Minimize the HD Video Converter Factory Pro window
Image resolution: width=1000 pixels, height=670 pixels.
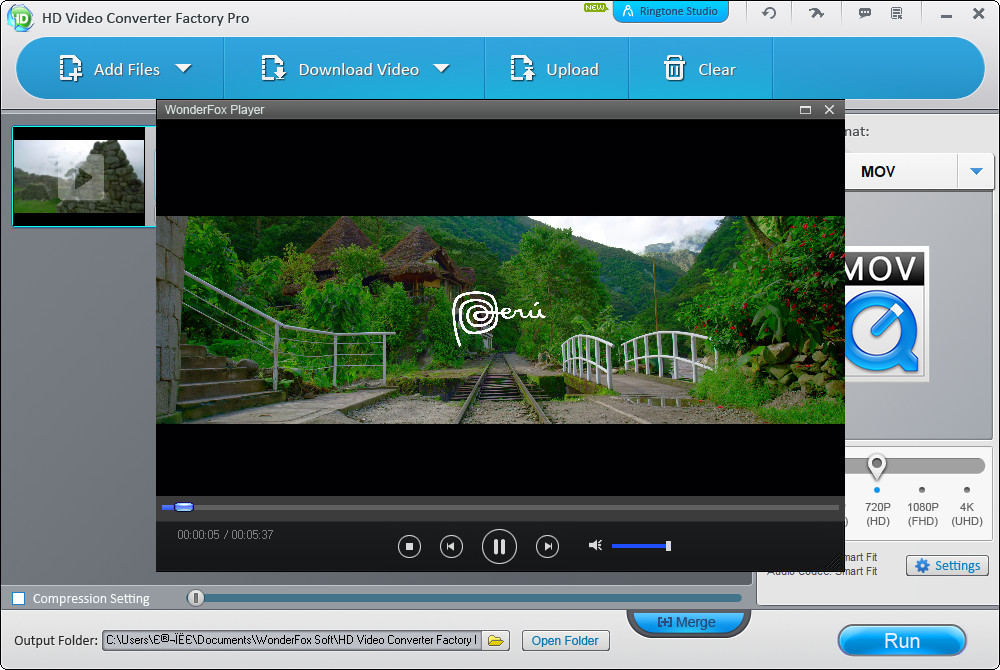[946, 14]
